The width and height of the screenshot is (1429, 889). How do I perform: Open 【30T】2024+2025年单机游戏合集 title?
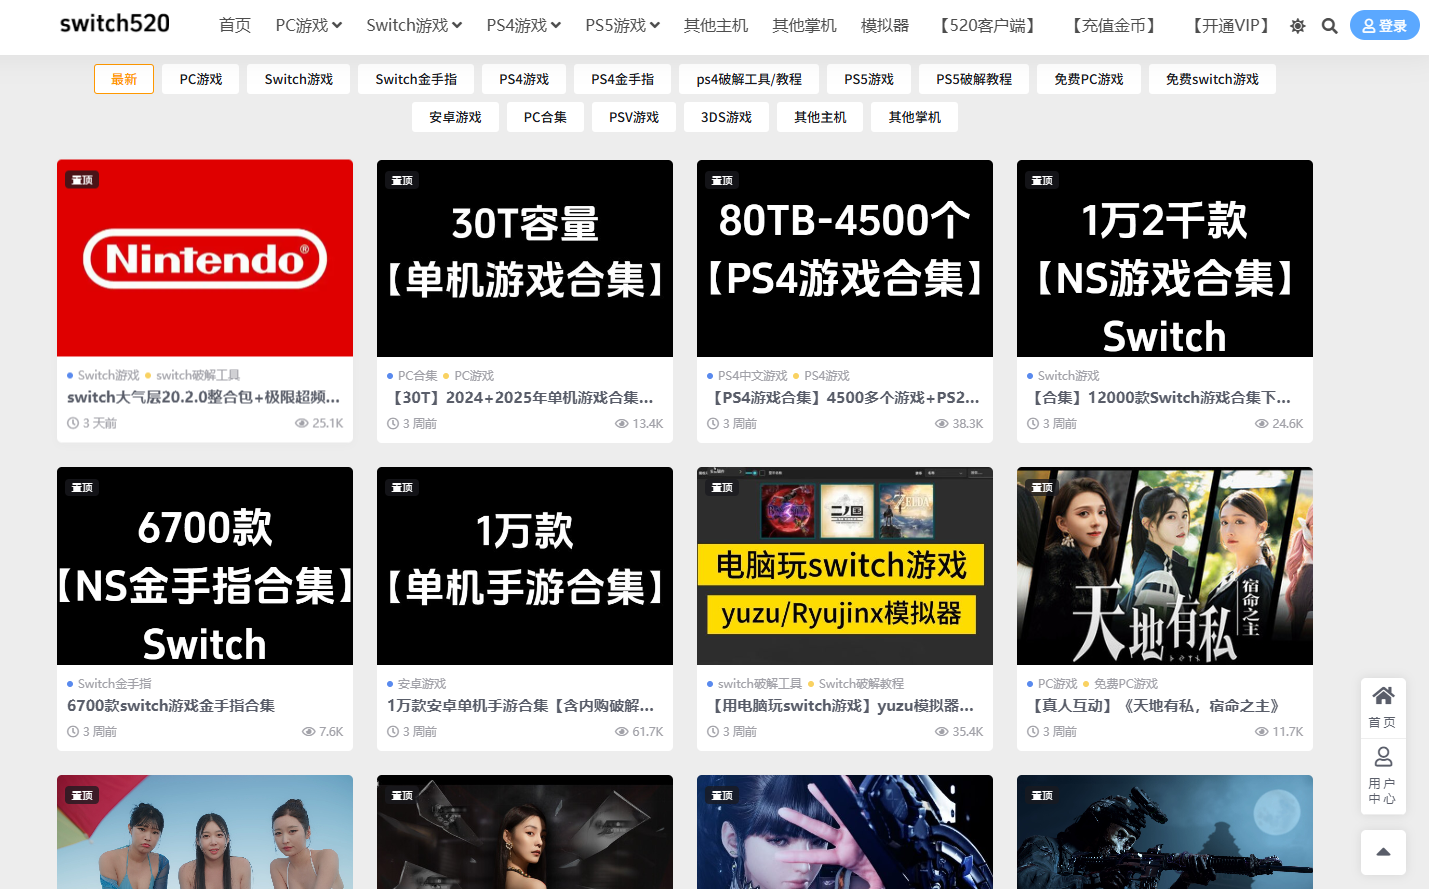521,397
